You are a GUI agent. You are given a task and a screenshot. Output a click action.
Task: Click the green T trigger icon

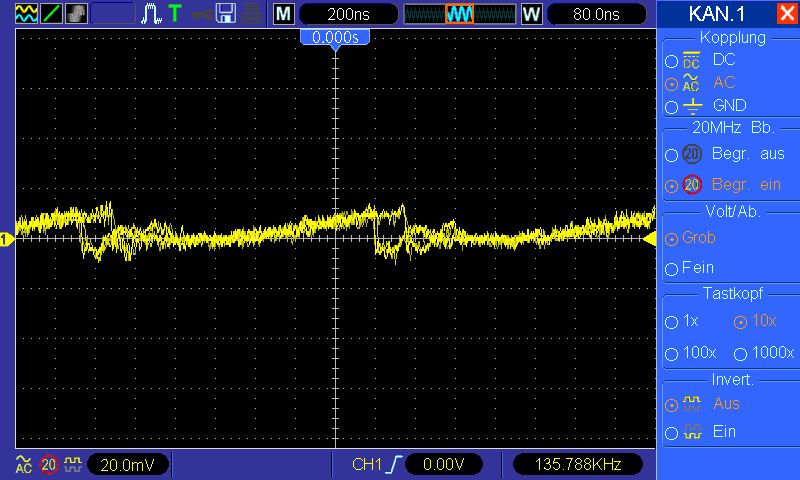[175, 14]
